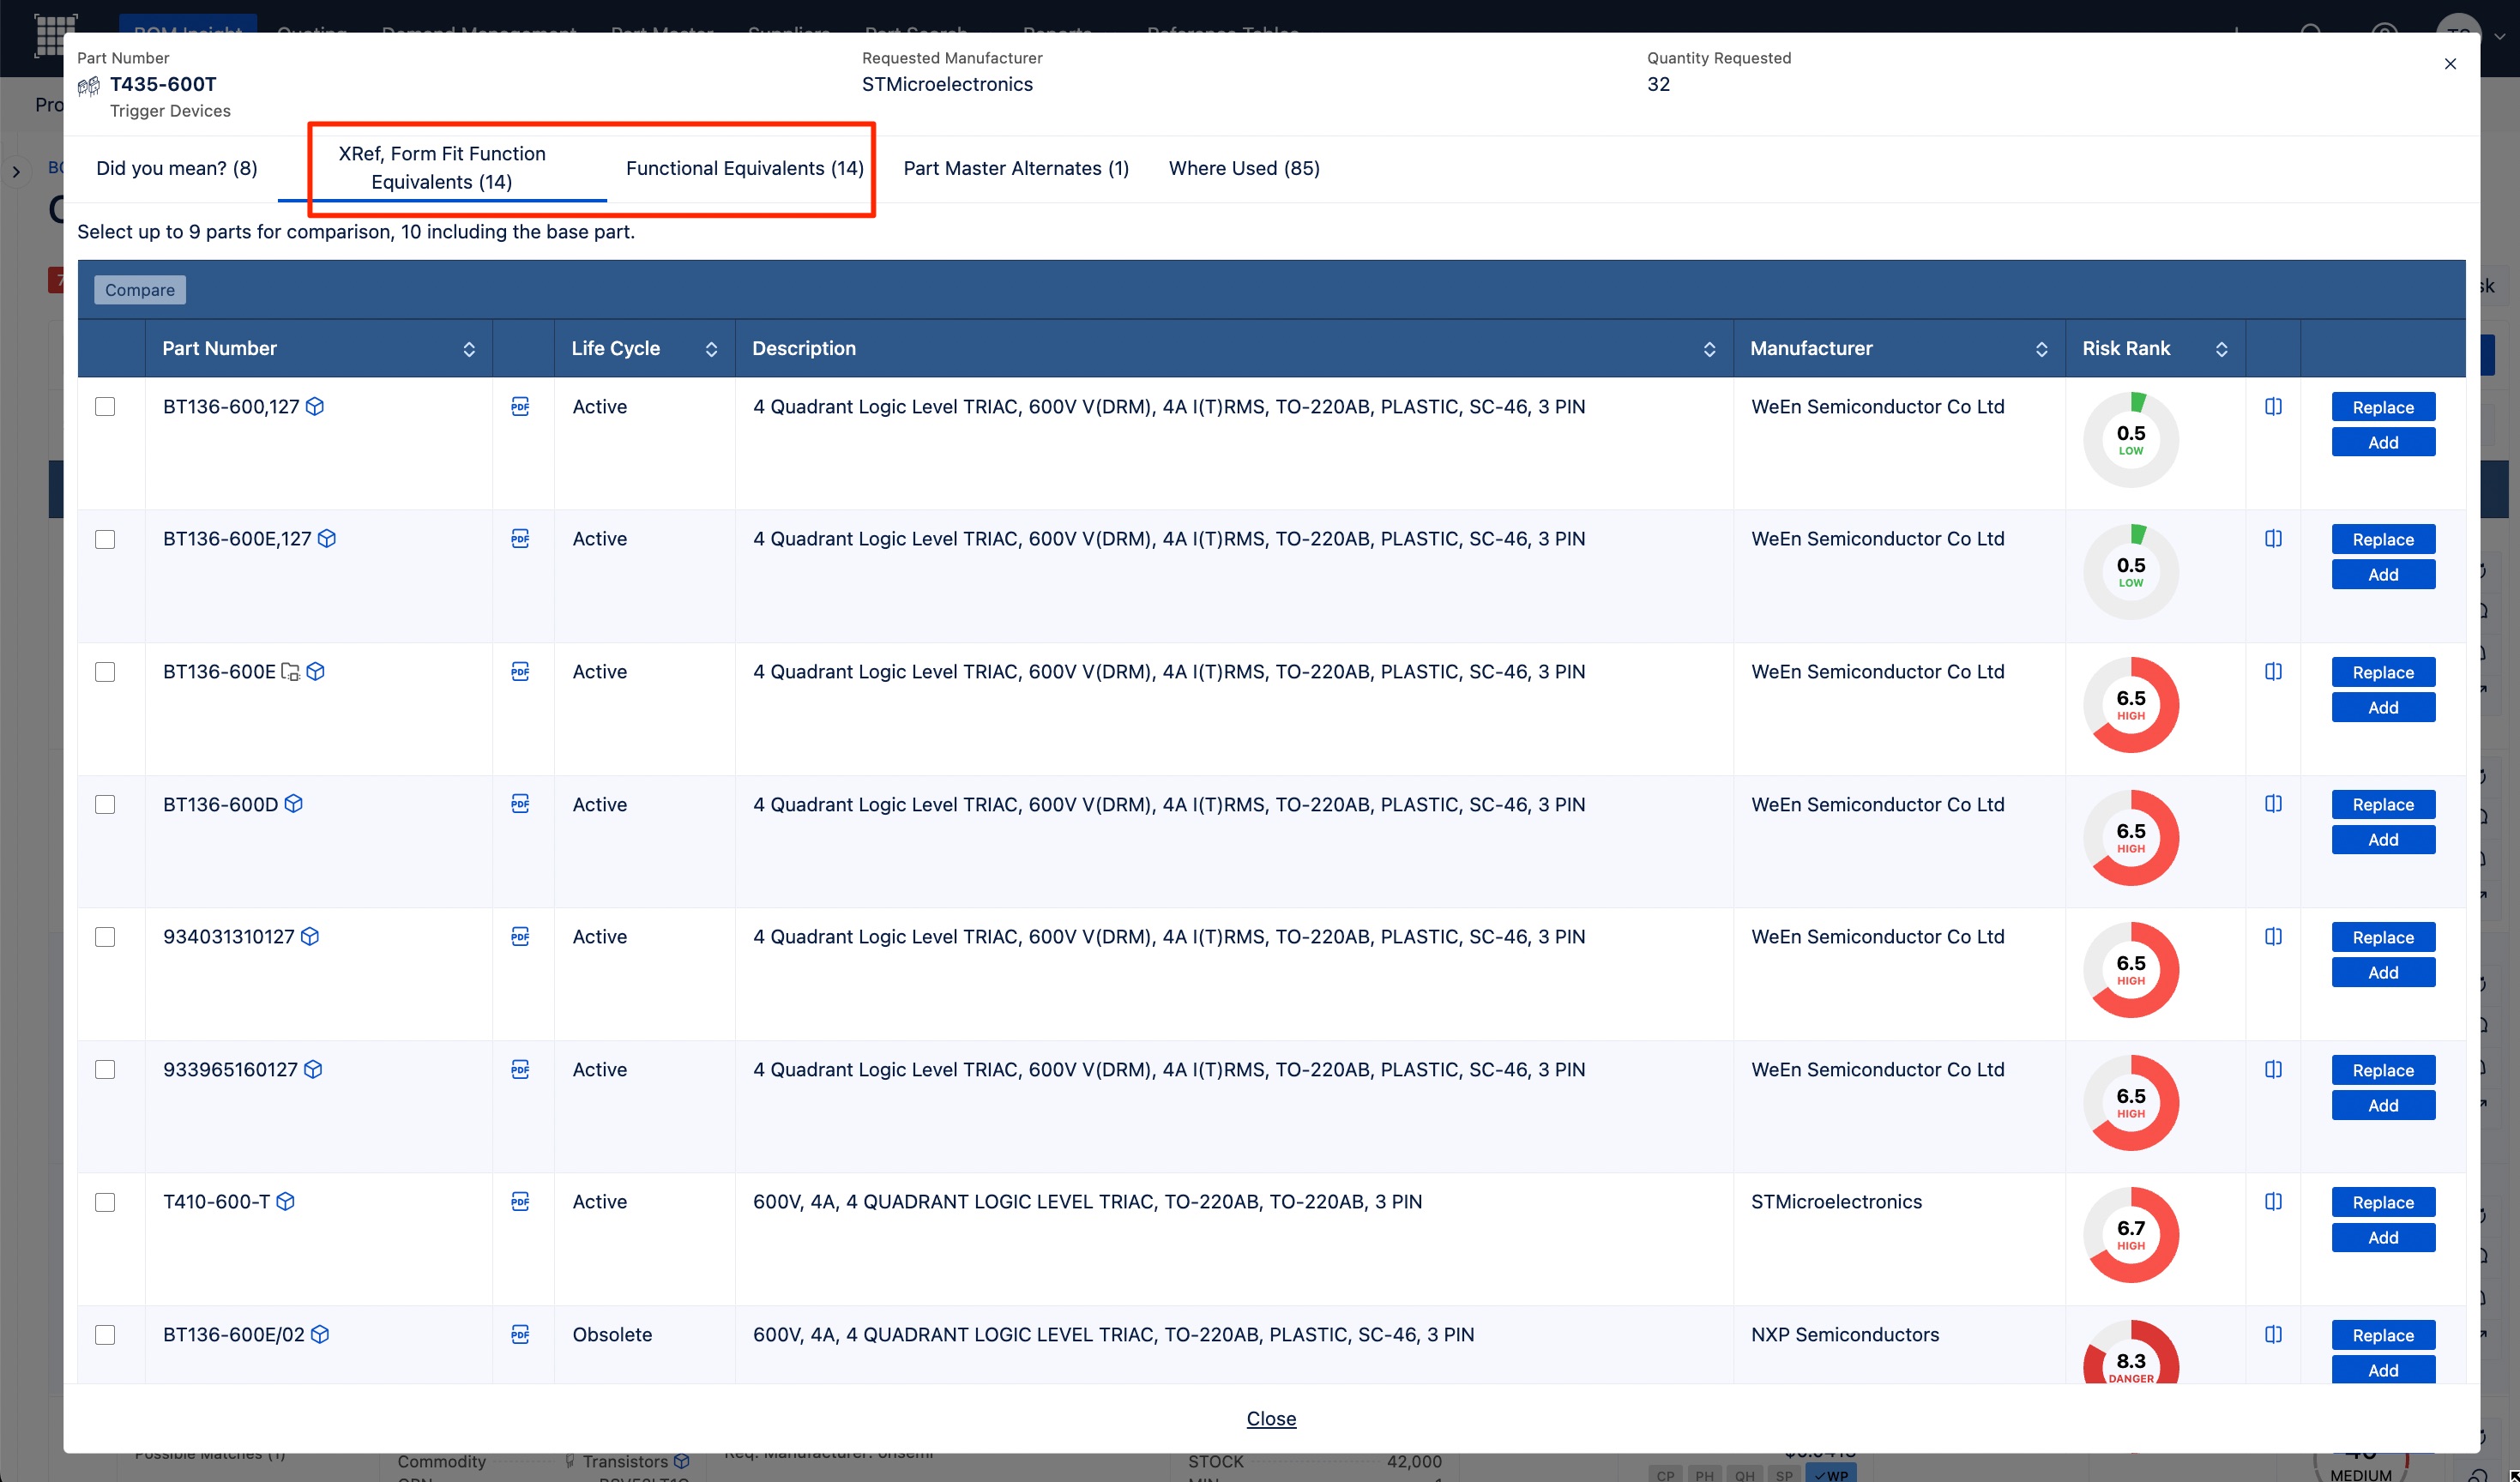2520x1482 pixels.
Task: Open side-by-side compare icon for BT136-600E row
Action: coord(2273,671)
